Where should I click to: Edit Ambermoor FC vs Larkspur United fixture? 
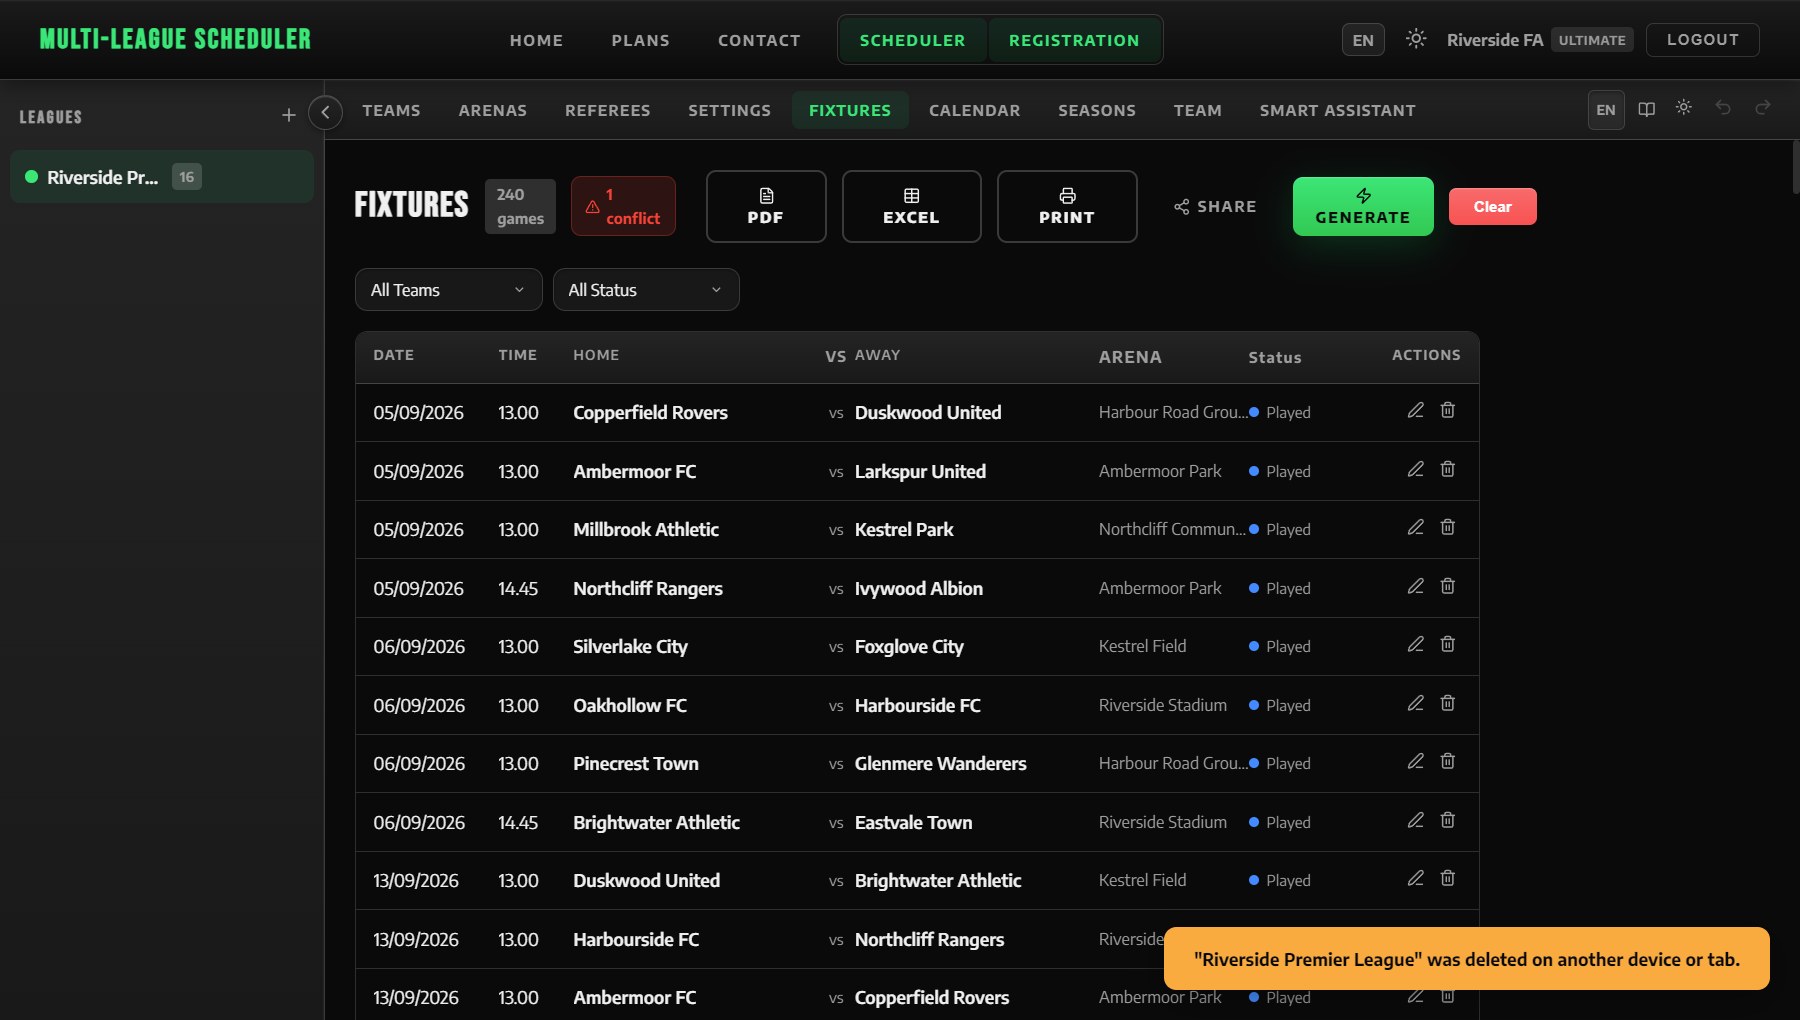pos(1416,469)
